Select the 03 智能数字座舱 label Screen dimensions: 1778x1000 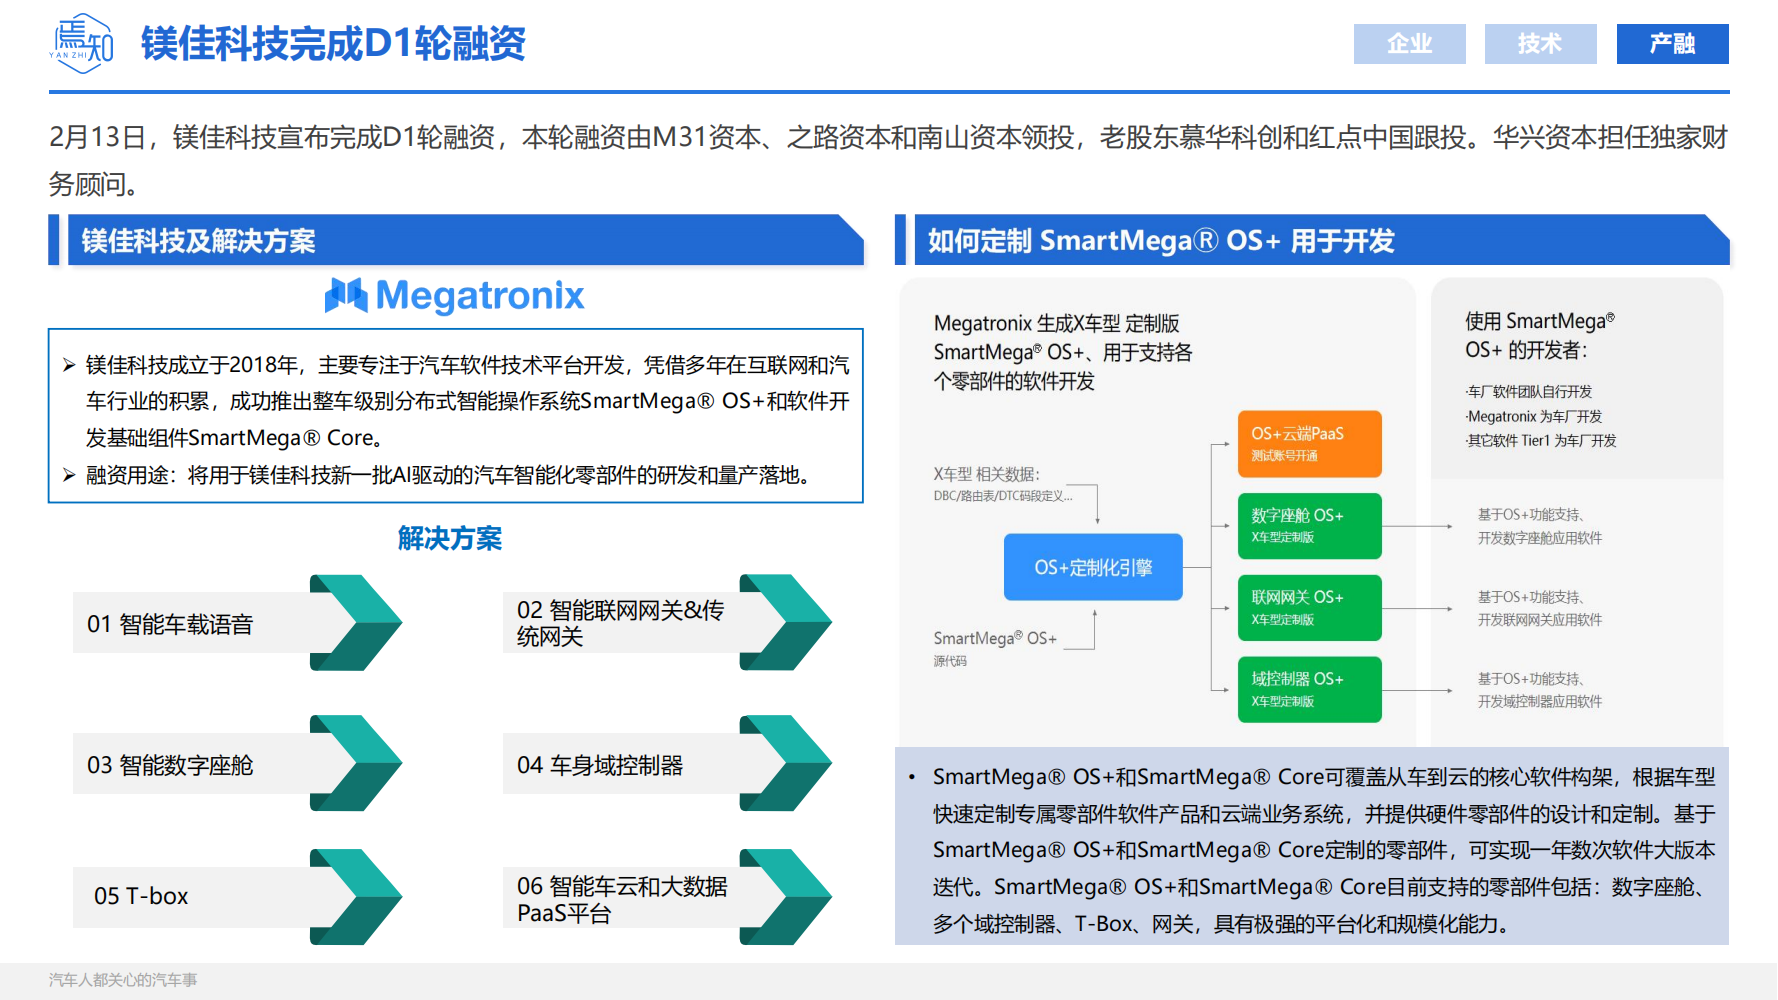pyautogui.click(x=170, y=766)
